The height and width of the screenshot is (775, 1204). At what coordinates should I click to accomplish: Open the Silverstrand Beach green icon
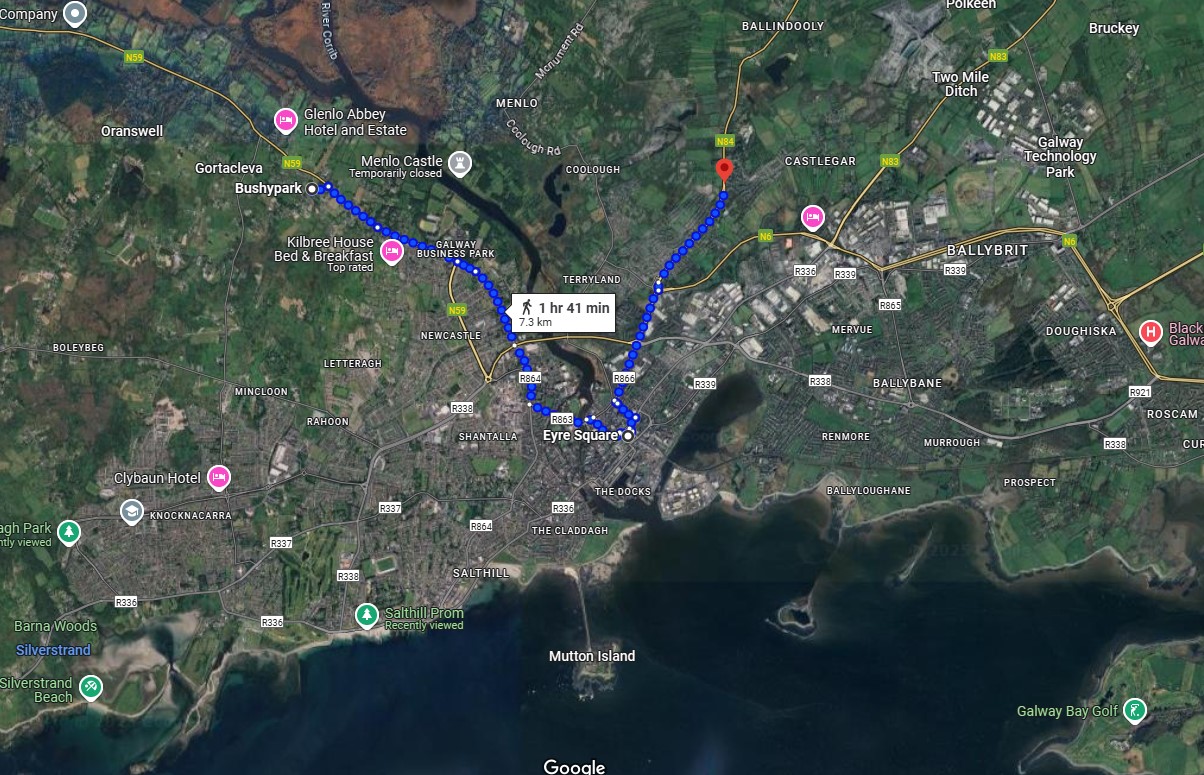point(91,688)
